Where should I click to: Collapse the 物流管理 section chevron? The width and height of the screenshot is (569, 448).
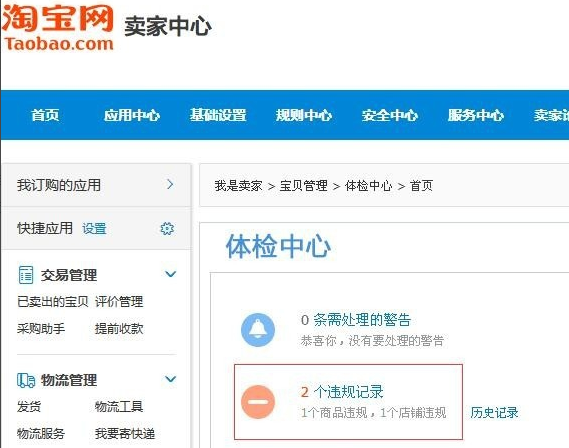click(171, 379)
